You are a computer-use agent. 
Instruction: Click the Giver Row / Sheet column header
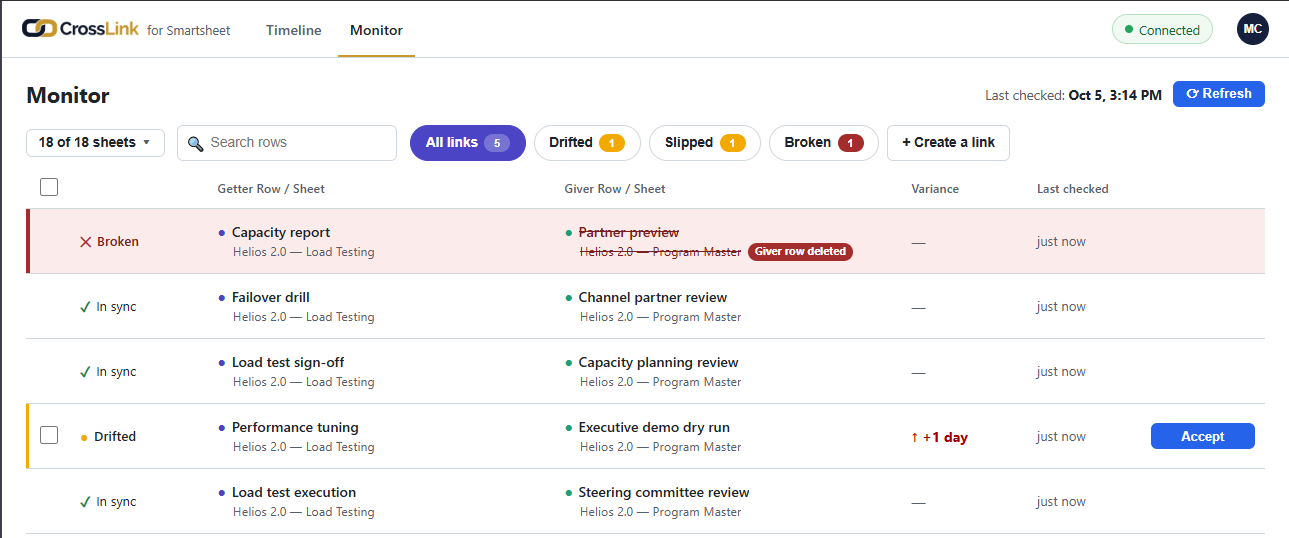click(615, 189)
